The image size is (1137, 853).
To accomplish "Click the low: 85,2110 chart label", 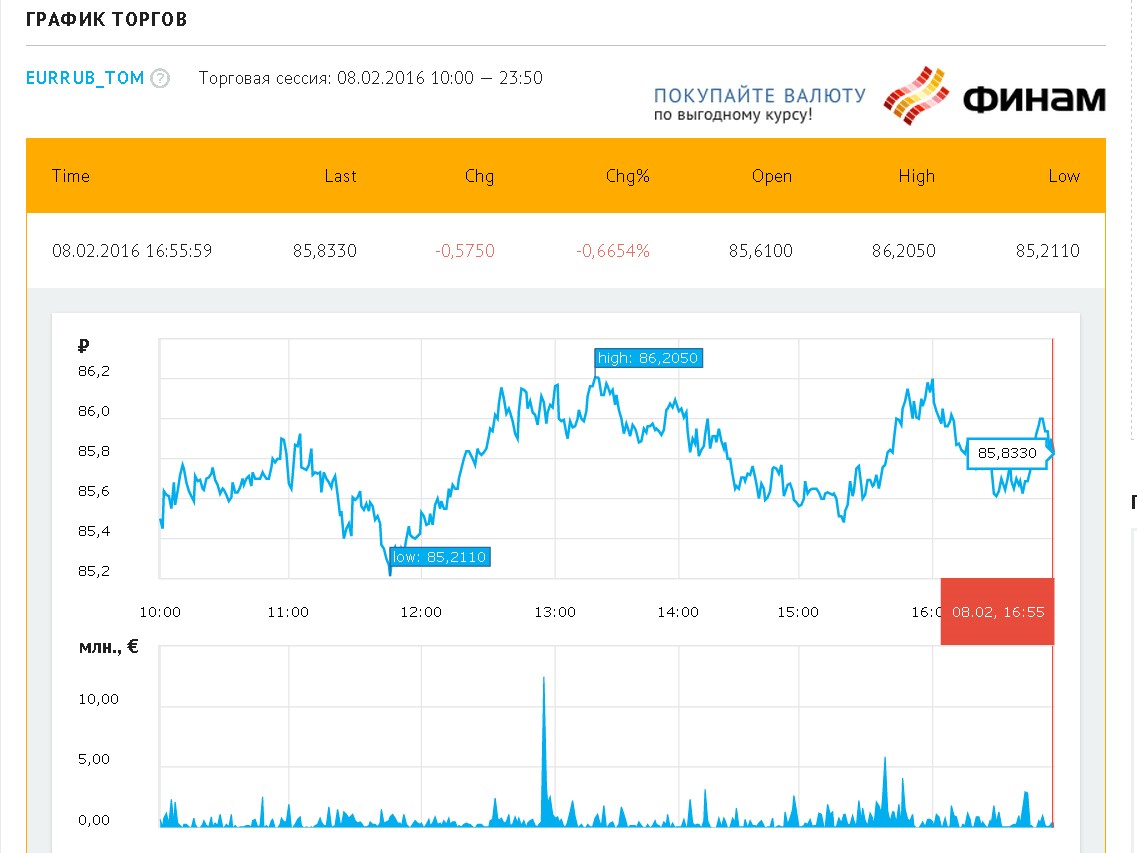I will click(x=439, y=557).
